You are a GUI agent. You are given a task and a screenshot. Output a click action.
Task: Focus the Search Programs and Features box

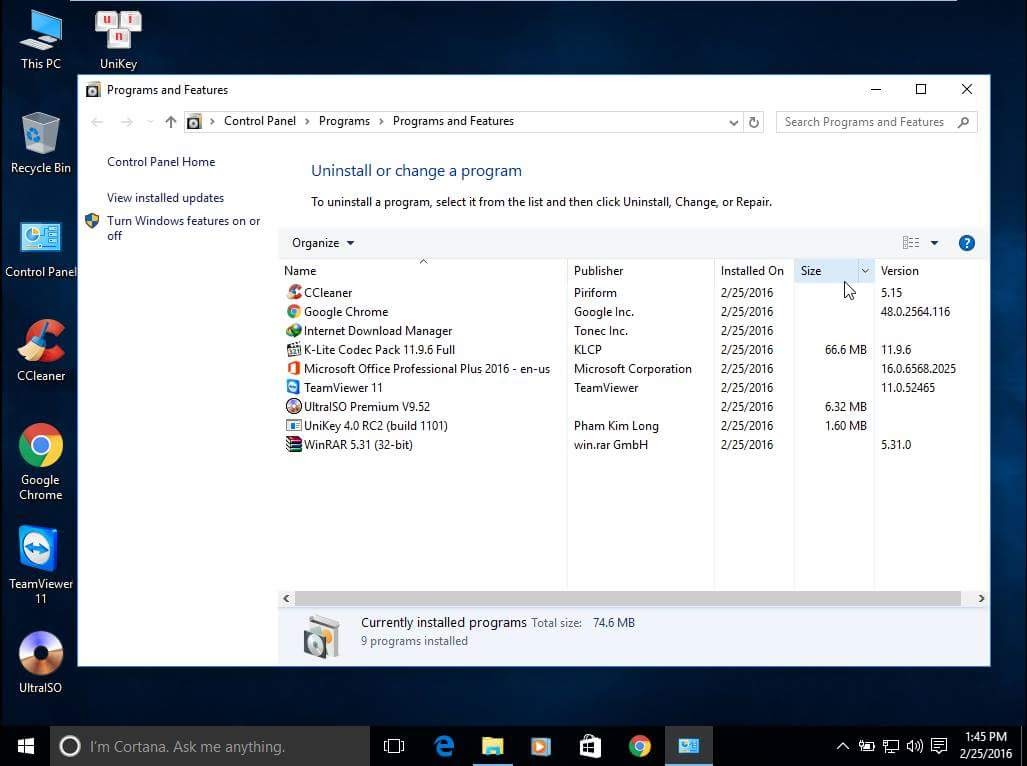coord(876,122)
